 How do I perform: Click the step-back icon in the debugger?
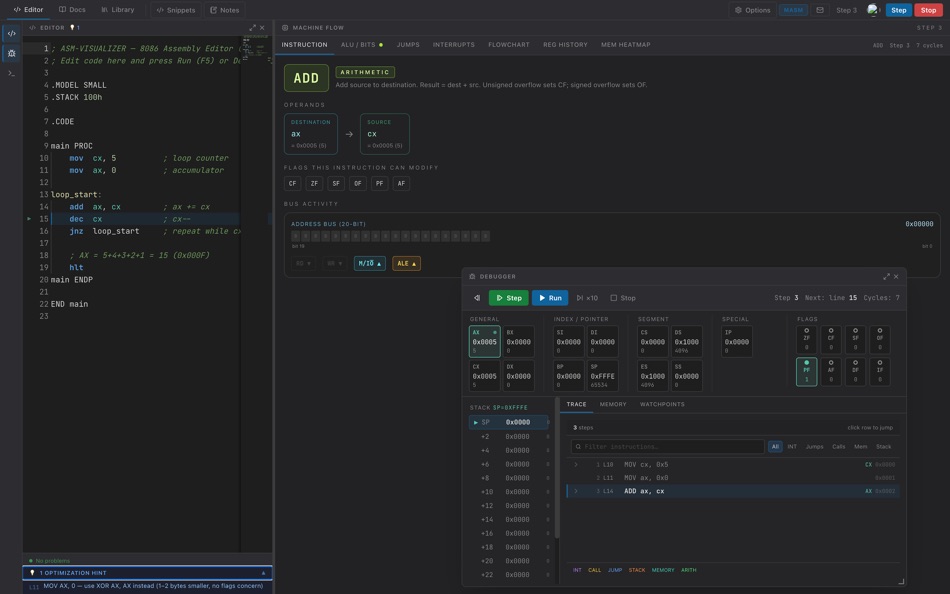[477, 298]
